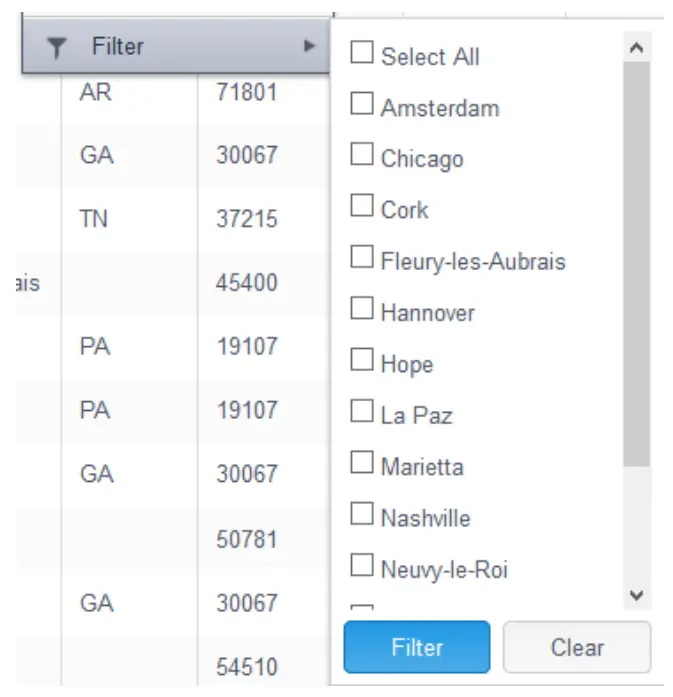Viewport: 673px width, 697px height.
Task: Click the funnel filter icon
Action: pos(57,47)
